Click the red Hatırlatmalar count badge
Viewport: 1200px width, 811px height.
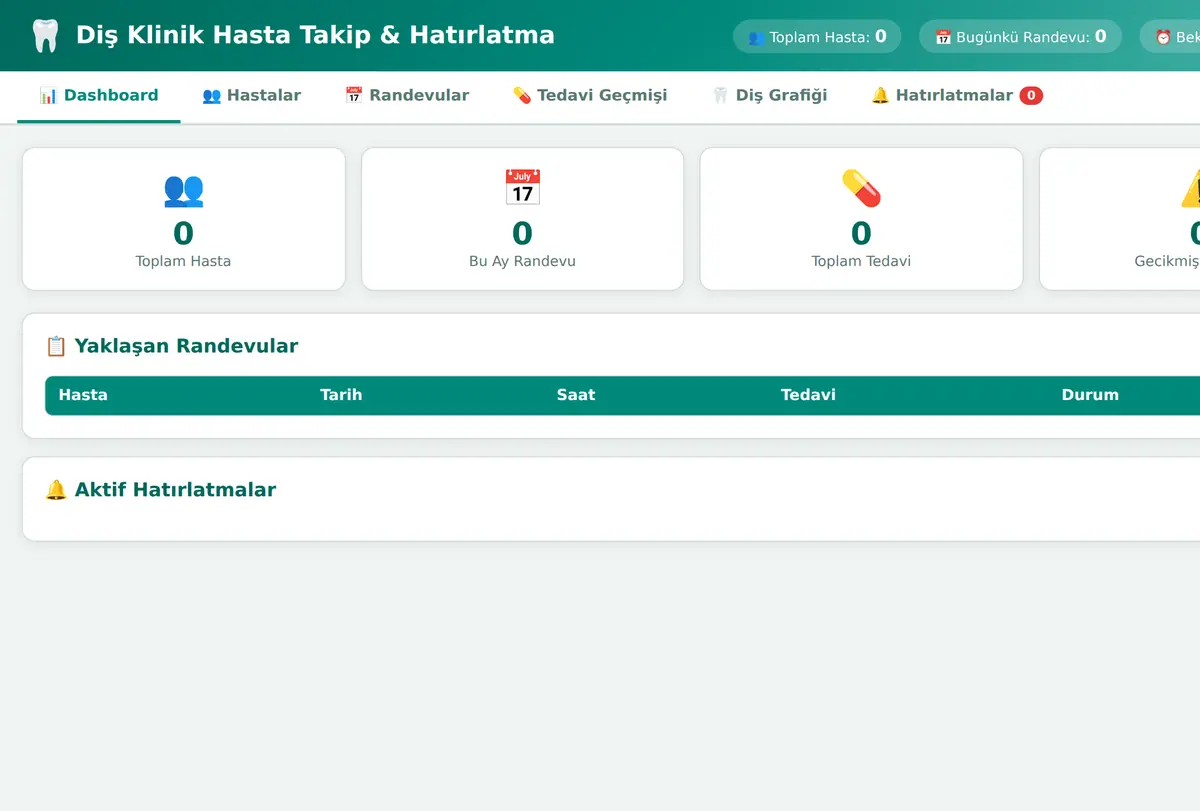pos(1031,96)
